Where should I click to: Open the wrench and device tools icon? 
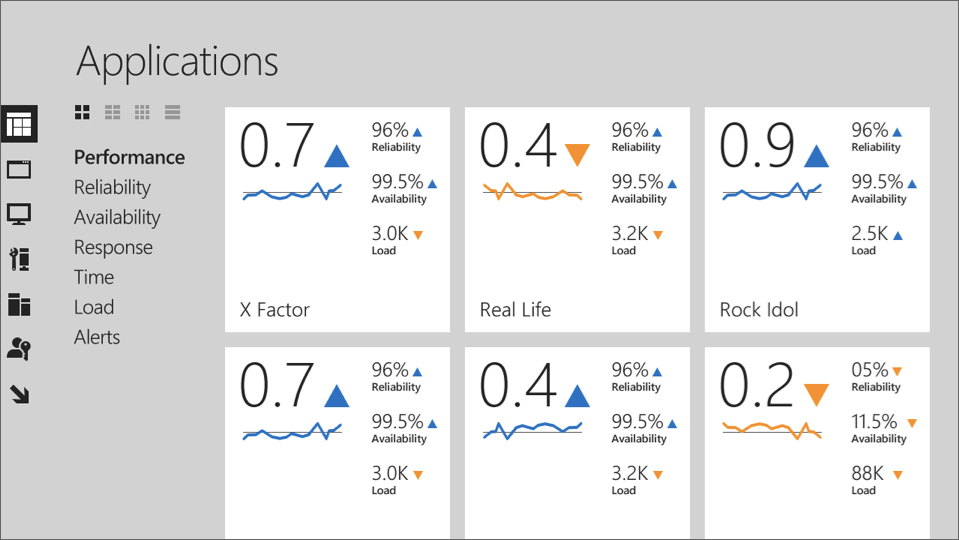click(x=19, y=259)
